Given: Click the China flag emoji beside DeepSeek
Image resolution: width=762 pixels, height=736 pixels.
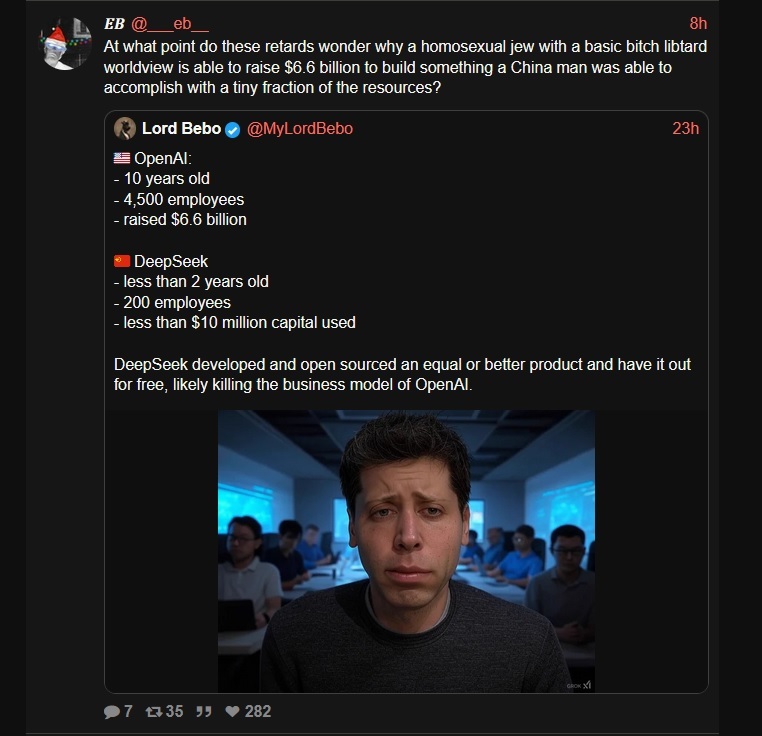Looking at the screenshot, I should click(x=122, y=261).
